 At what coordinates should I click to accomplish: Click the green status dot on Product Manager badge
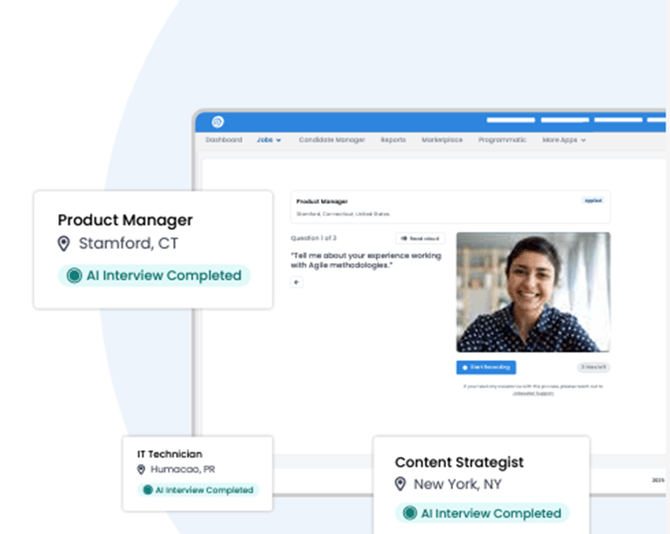(x=74, y=276)
